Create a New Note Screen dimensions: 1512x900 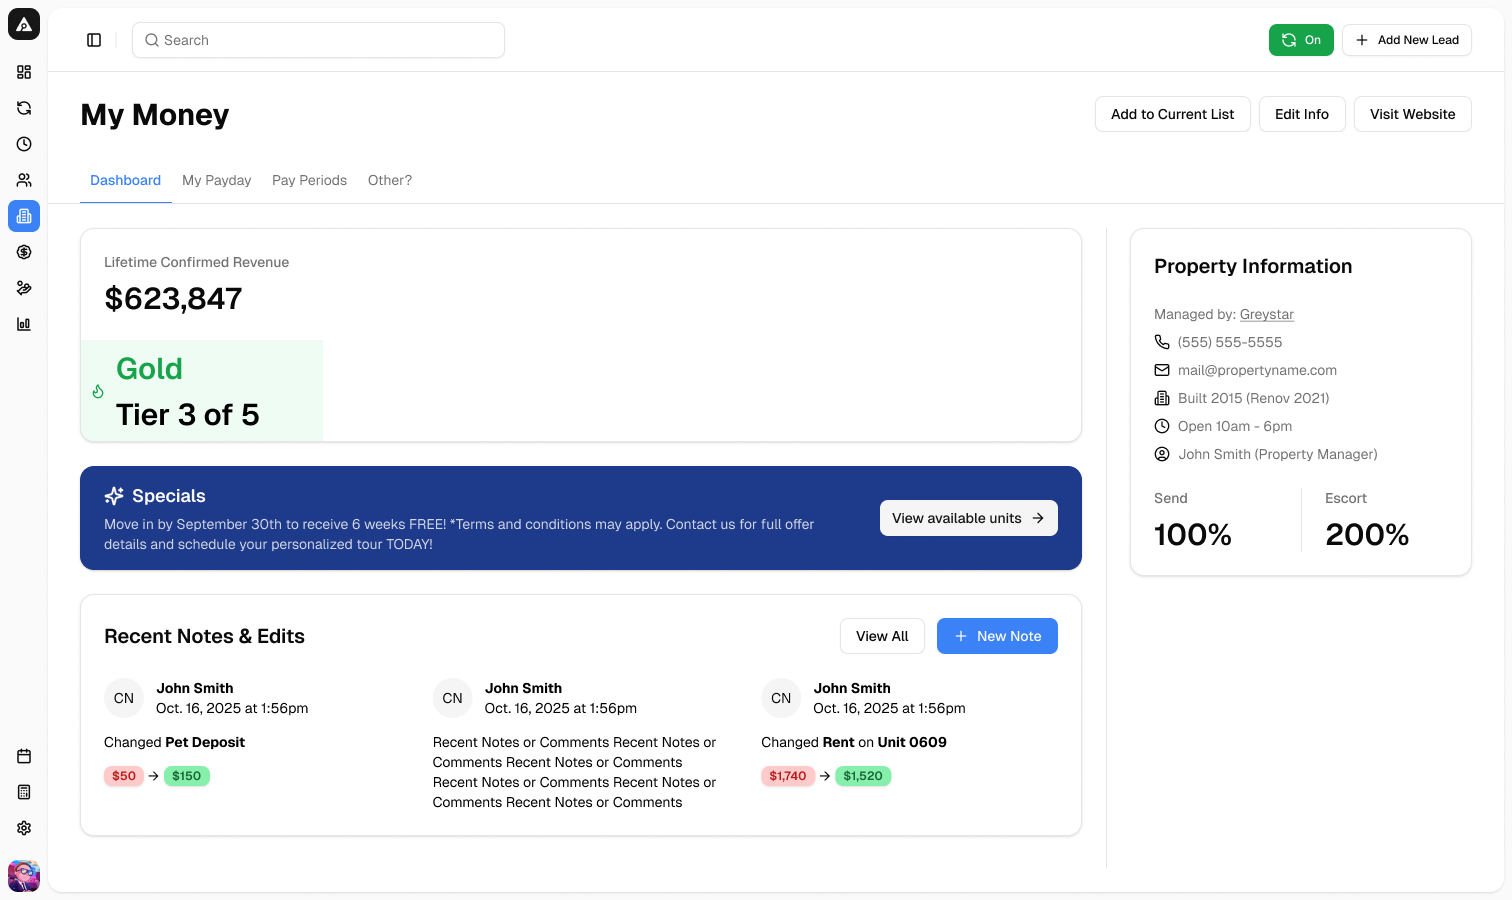click(997, 636)
